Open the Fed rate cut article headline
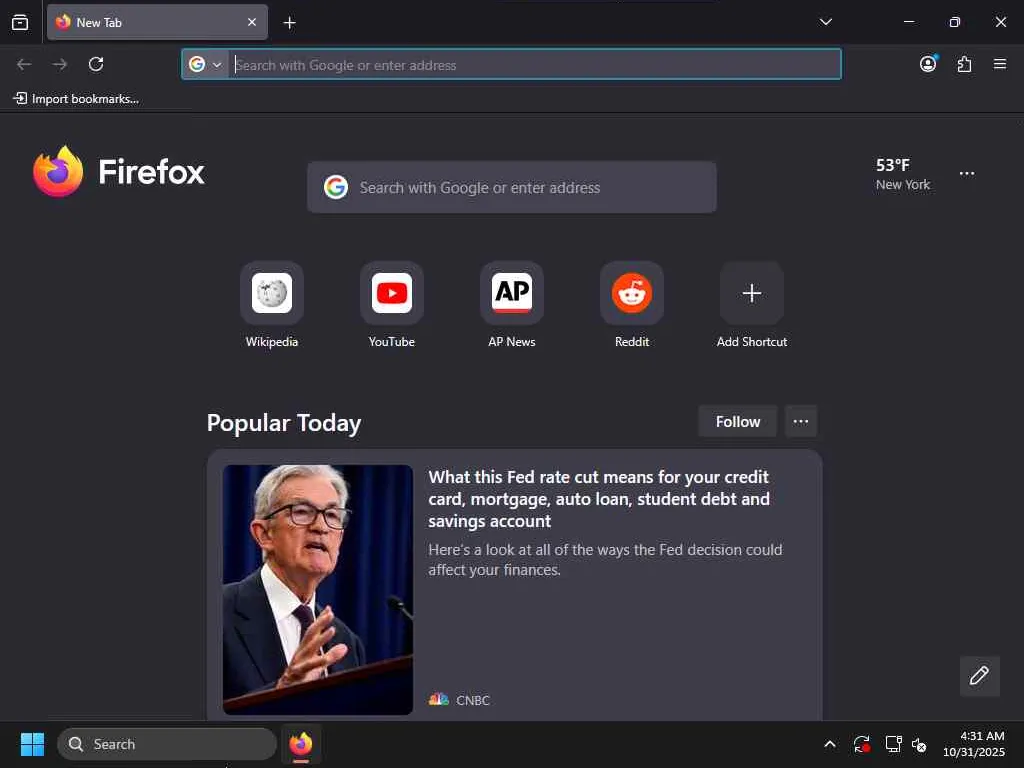1024x768 pixels. pyautogui.click(x=599, y=499)
